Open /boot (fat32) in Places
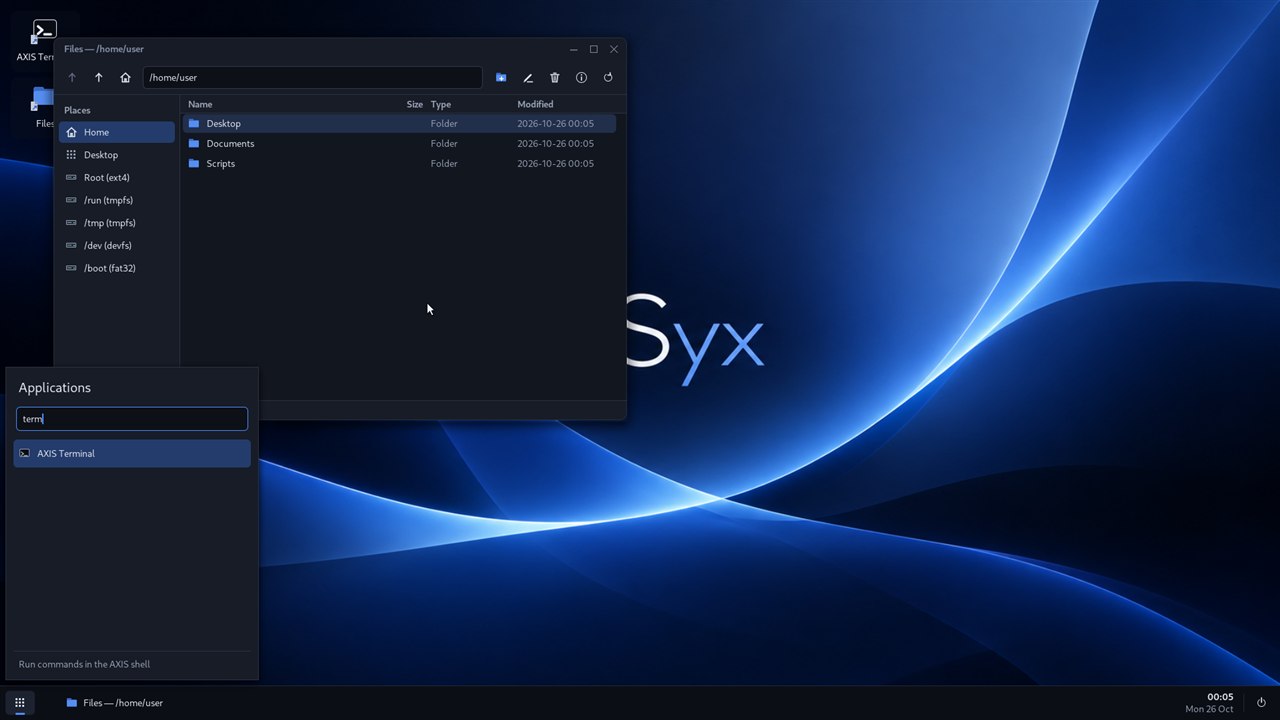This screenshot has height=720, width=1280. click(x=117, y=268)
